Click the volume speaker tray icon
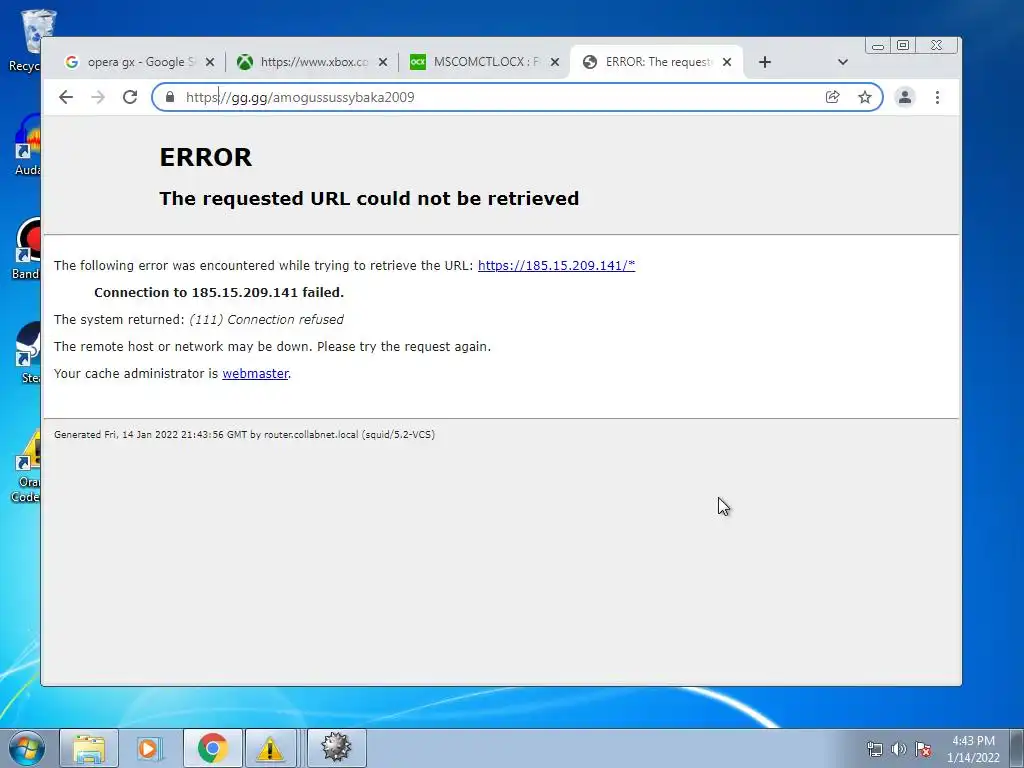This screenshot has height=768, width=1024. (x=899, y=749)
